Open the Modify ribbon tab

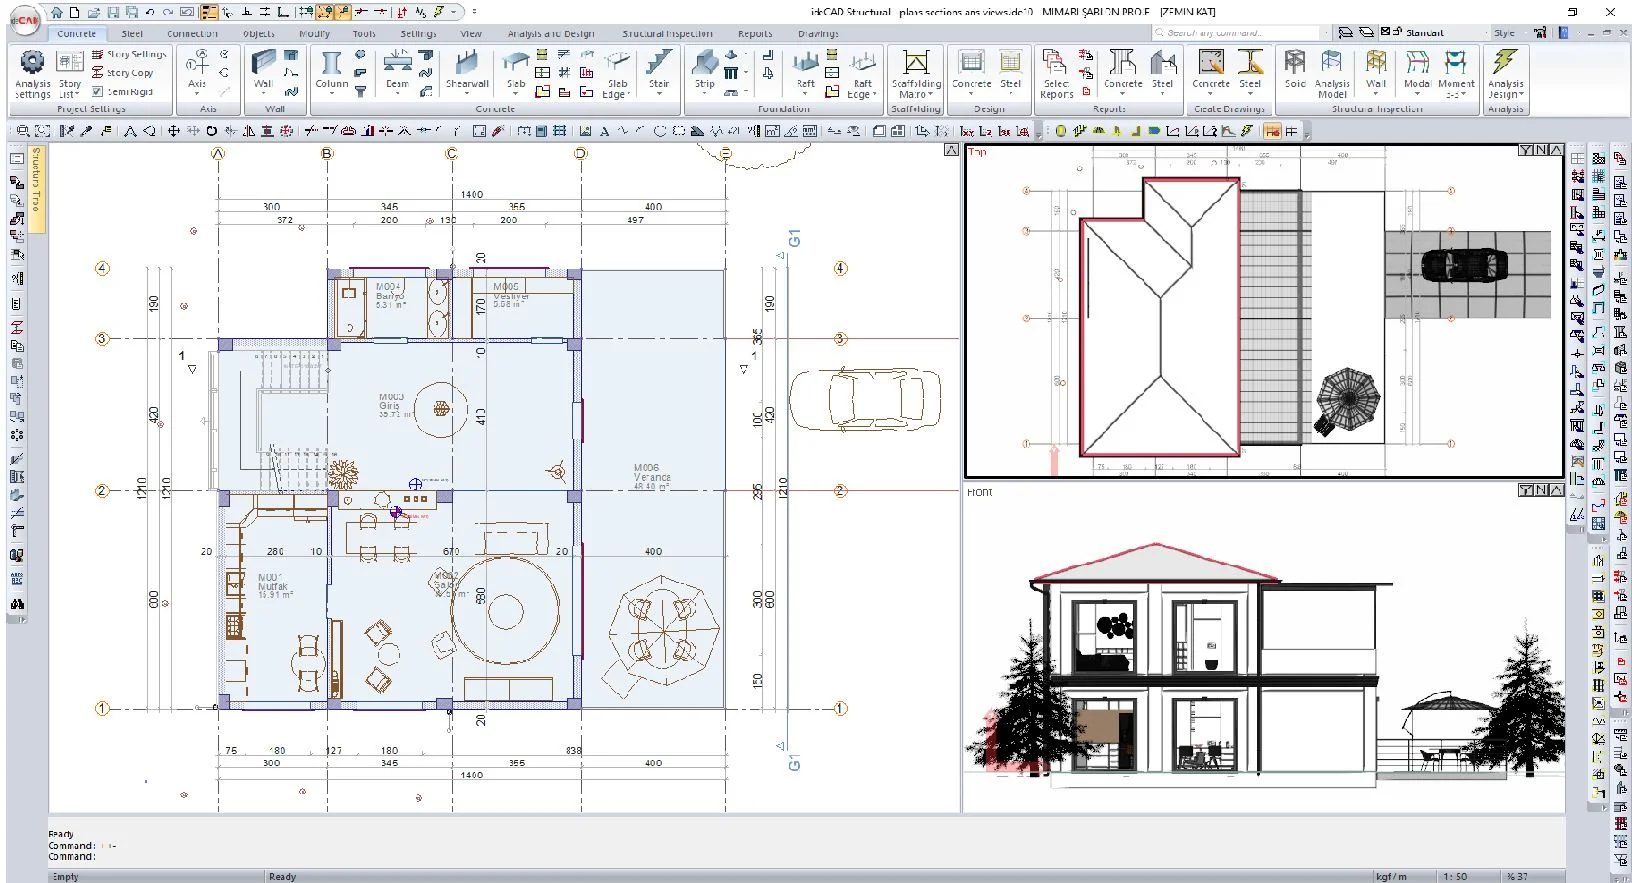click(x=314, y=33)
